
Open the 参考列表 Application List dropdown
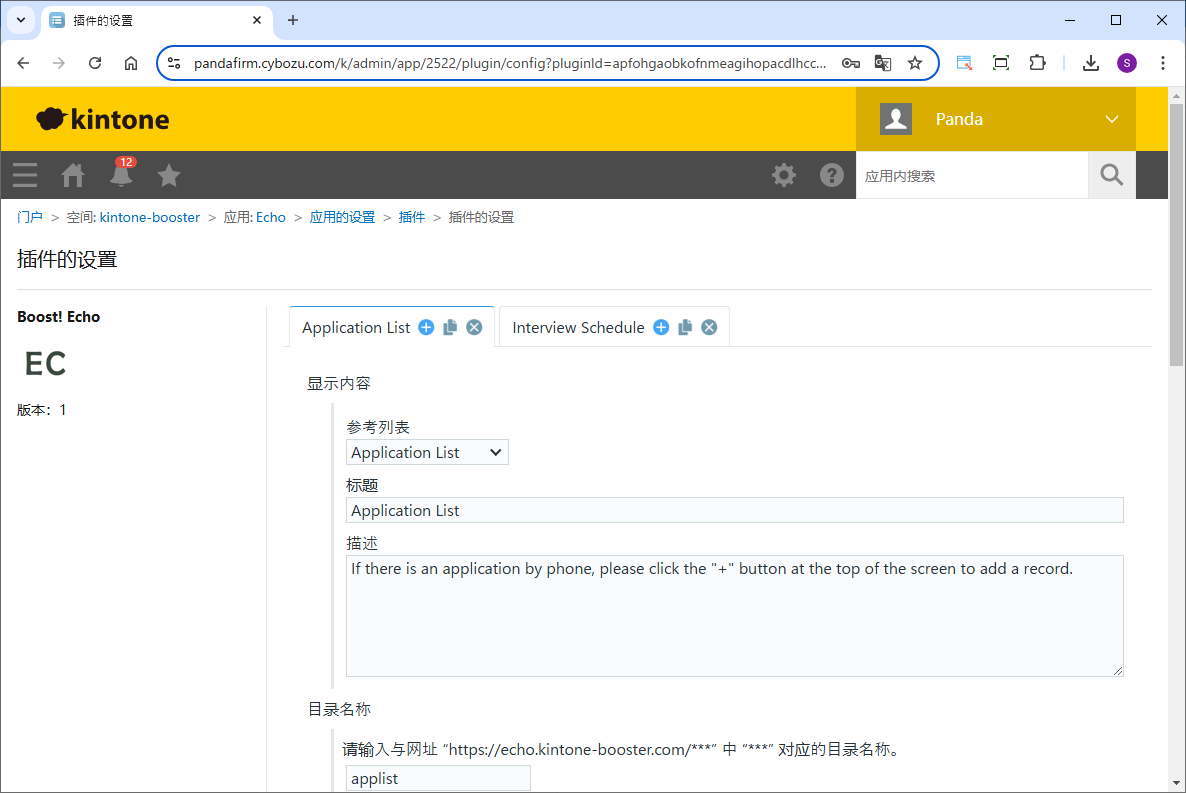tap(427, 453)
